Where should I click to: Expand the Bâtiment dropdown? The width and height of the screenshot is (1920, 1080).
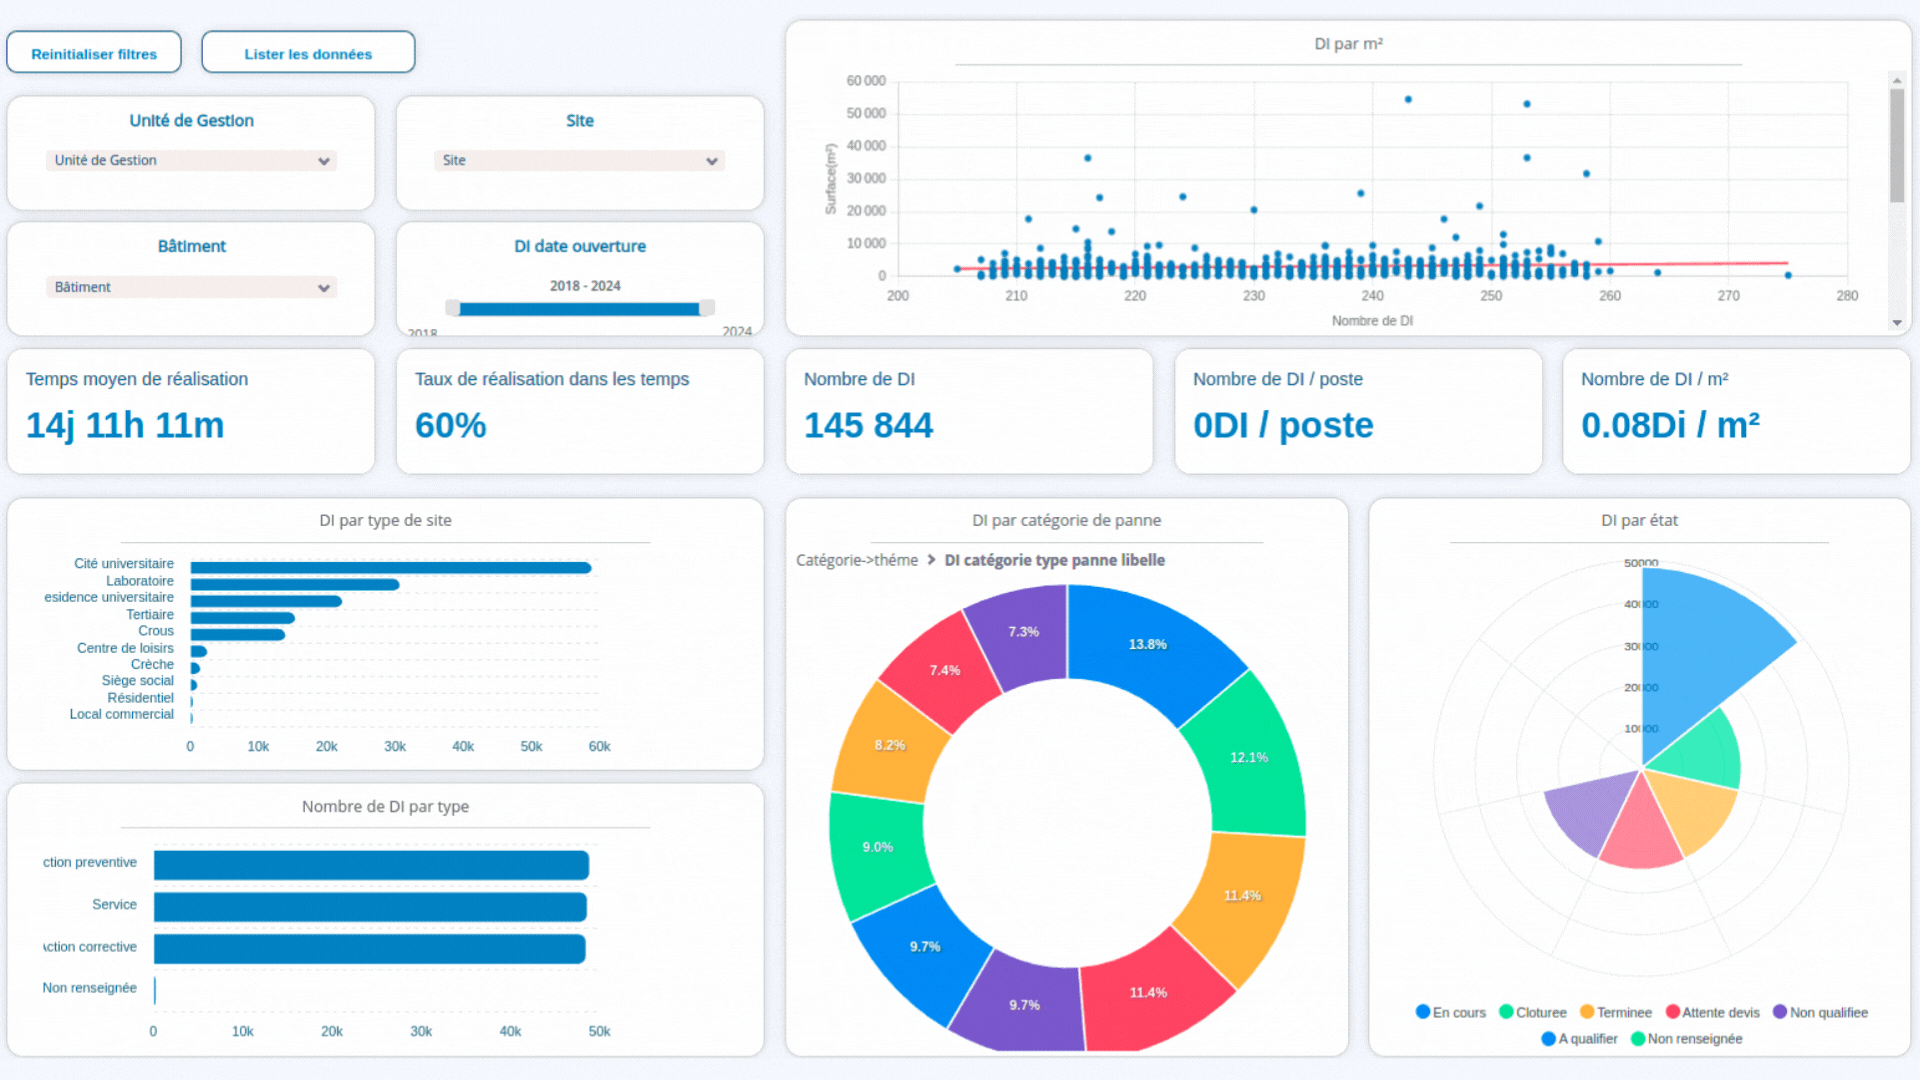(x=191, y=287)
